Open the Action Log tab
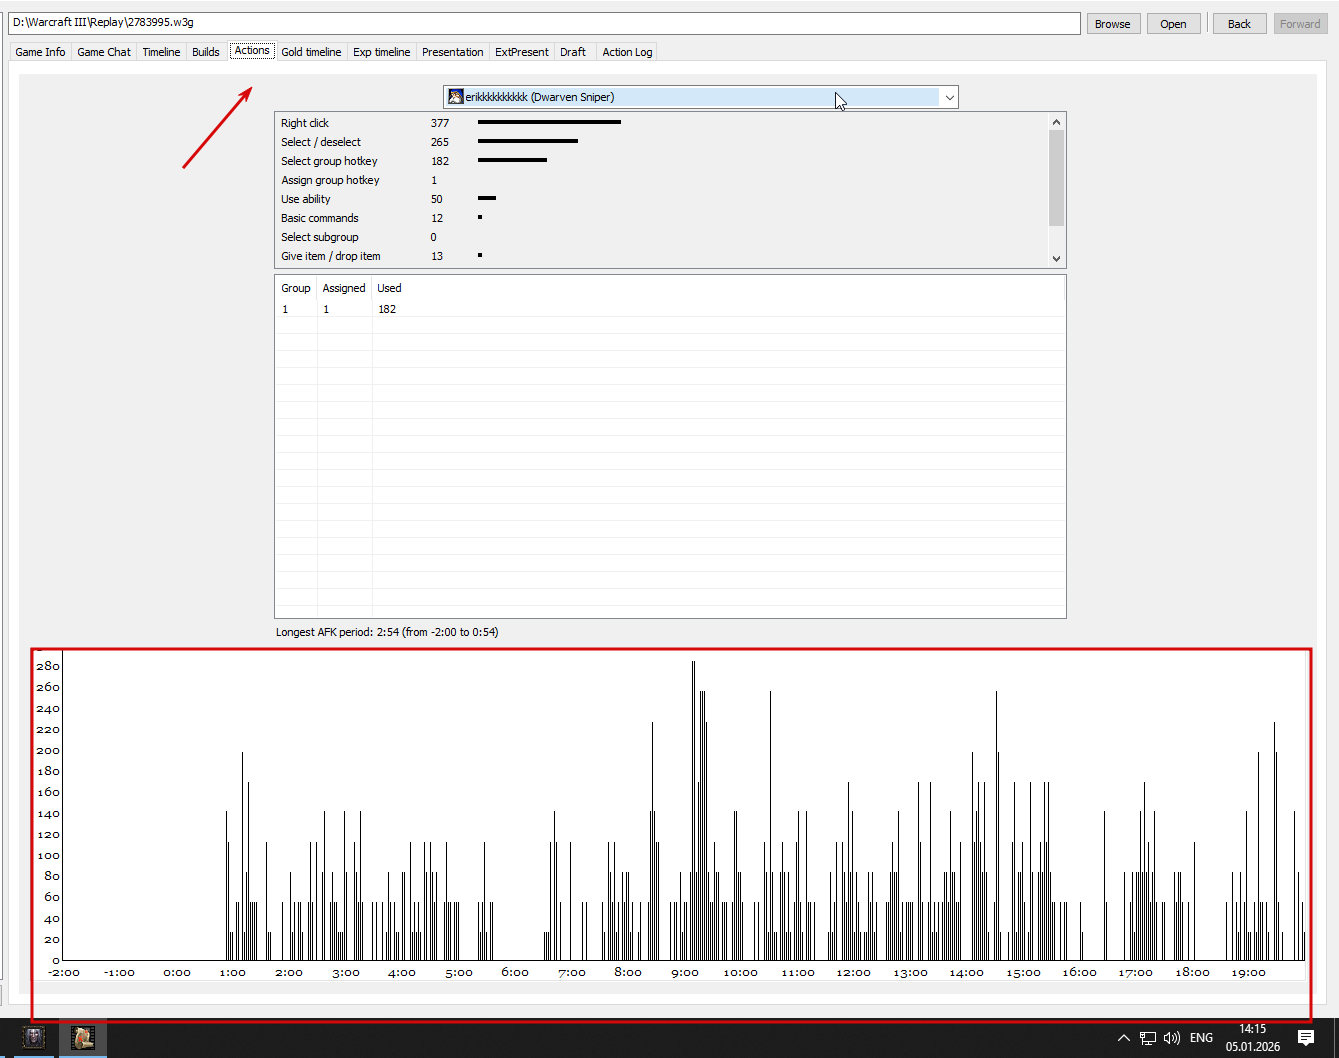Image resolution: width=1339 pixels, height=1058 pixels. pos(627,52)
